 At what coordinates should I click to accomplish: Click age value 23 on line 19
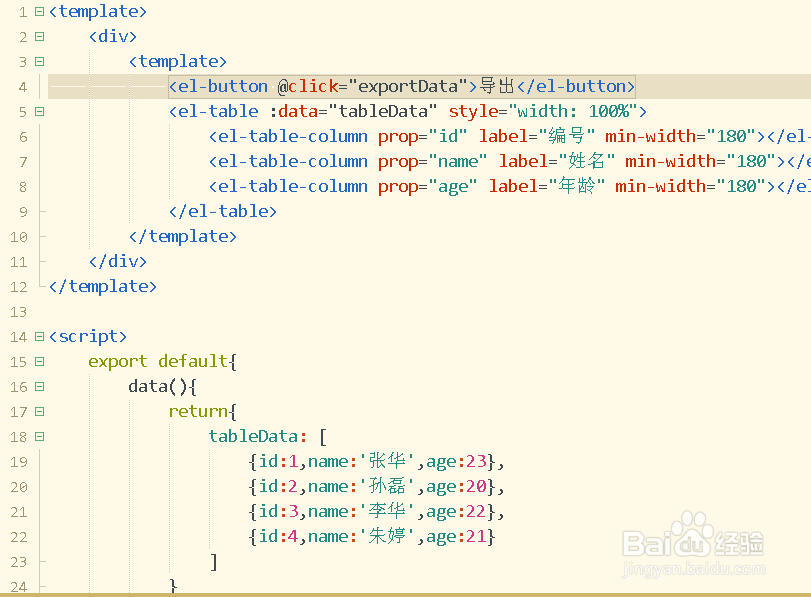(476, 461)
